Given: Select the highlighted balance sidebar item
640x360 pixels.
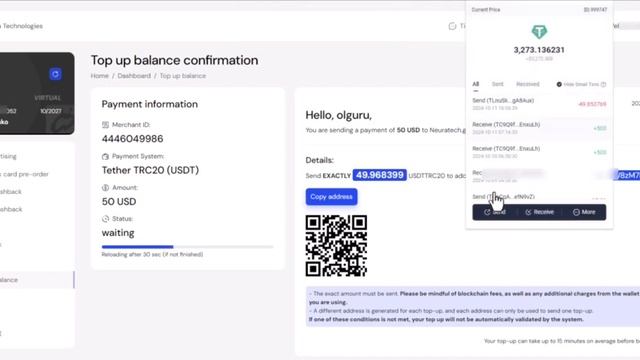Looking at the screenshot, I should tap(37, 280).
